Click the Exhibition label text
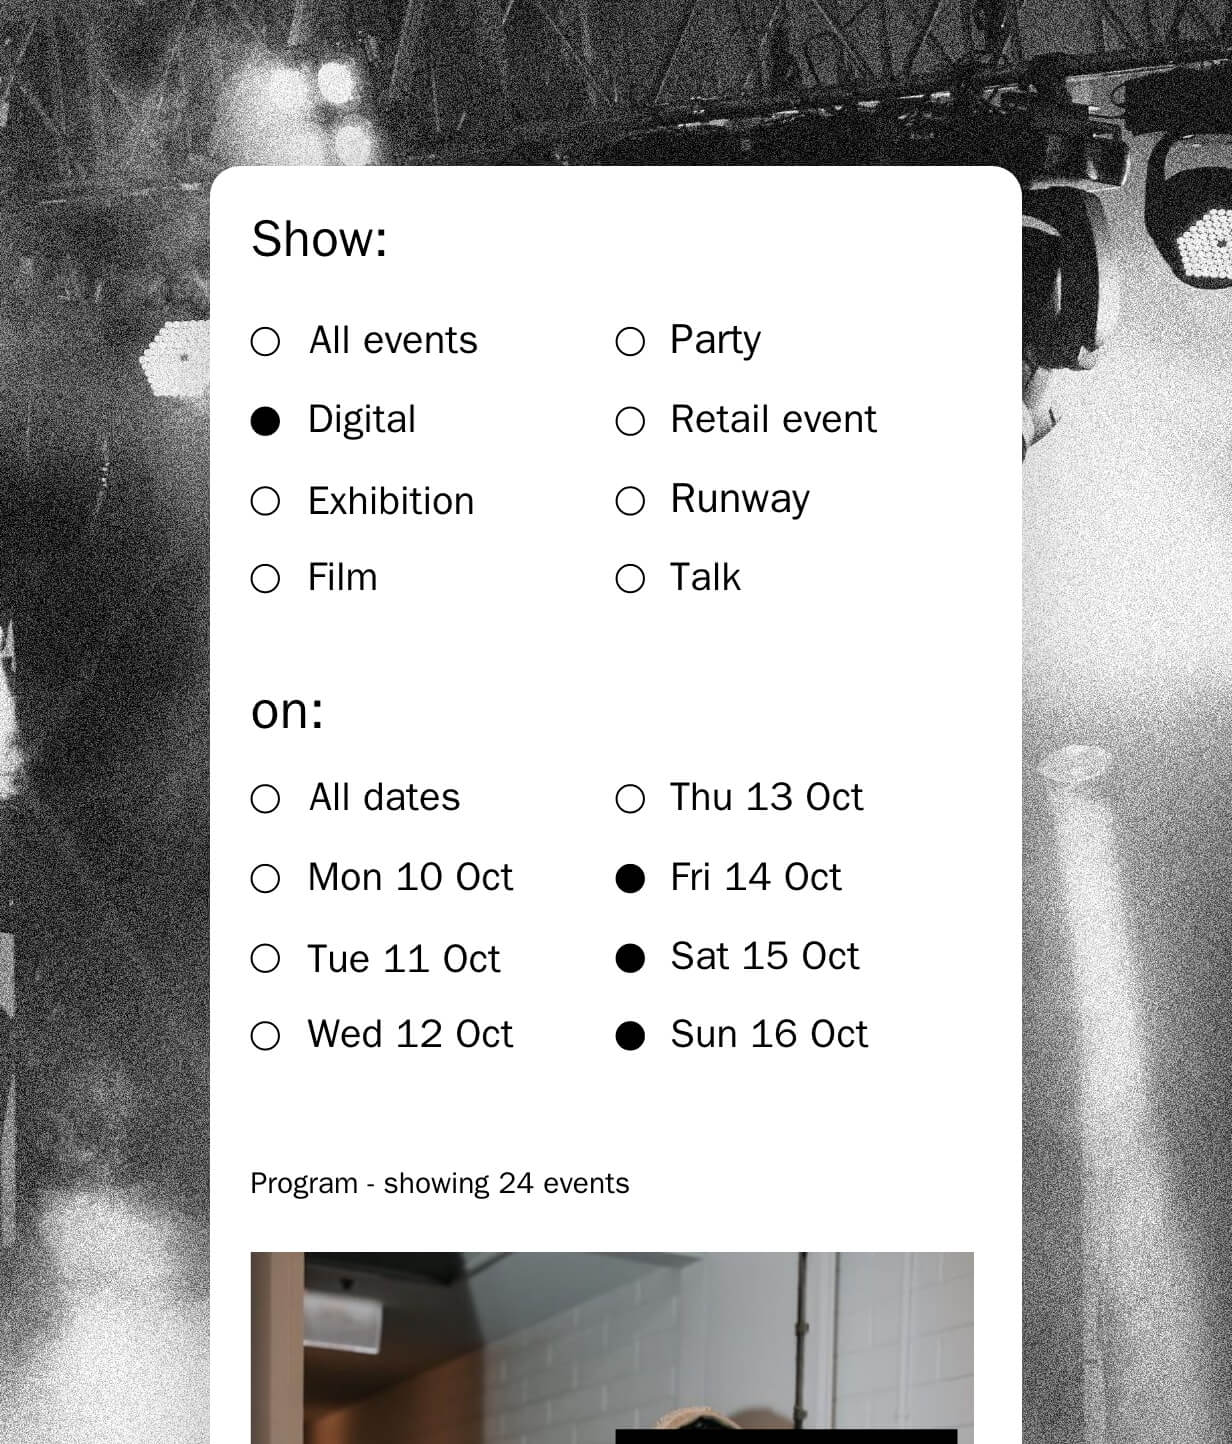1232x1444 pixels. click(391, 501)
